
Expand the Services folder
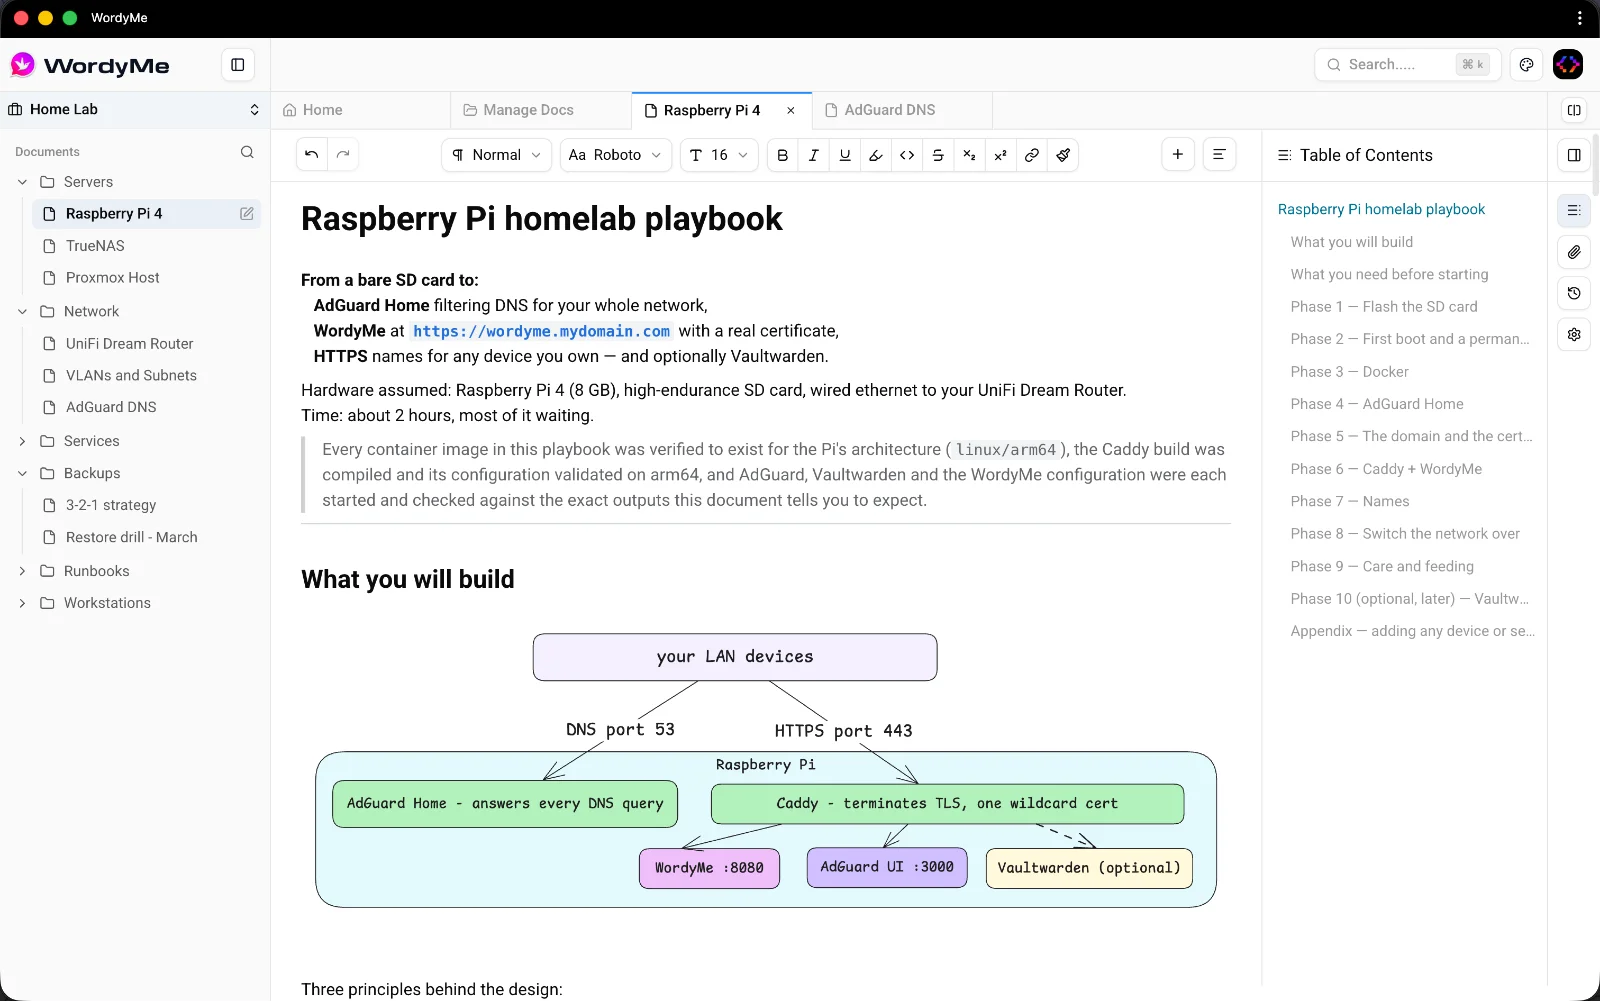(x=22, y=441)
